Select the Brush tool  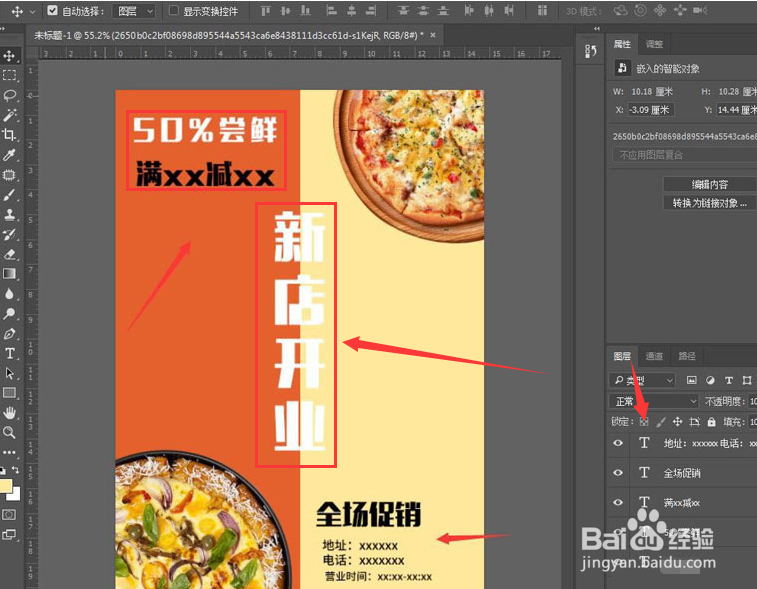(x=9, y=195)
